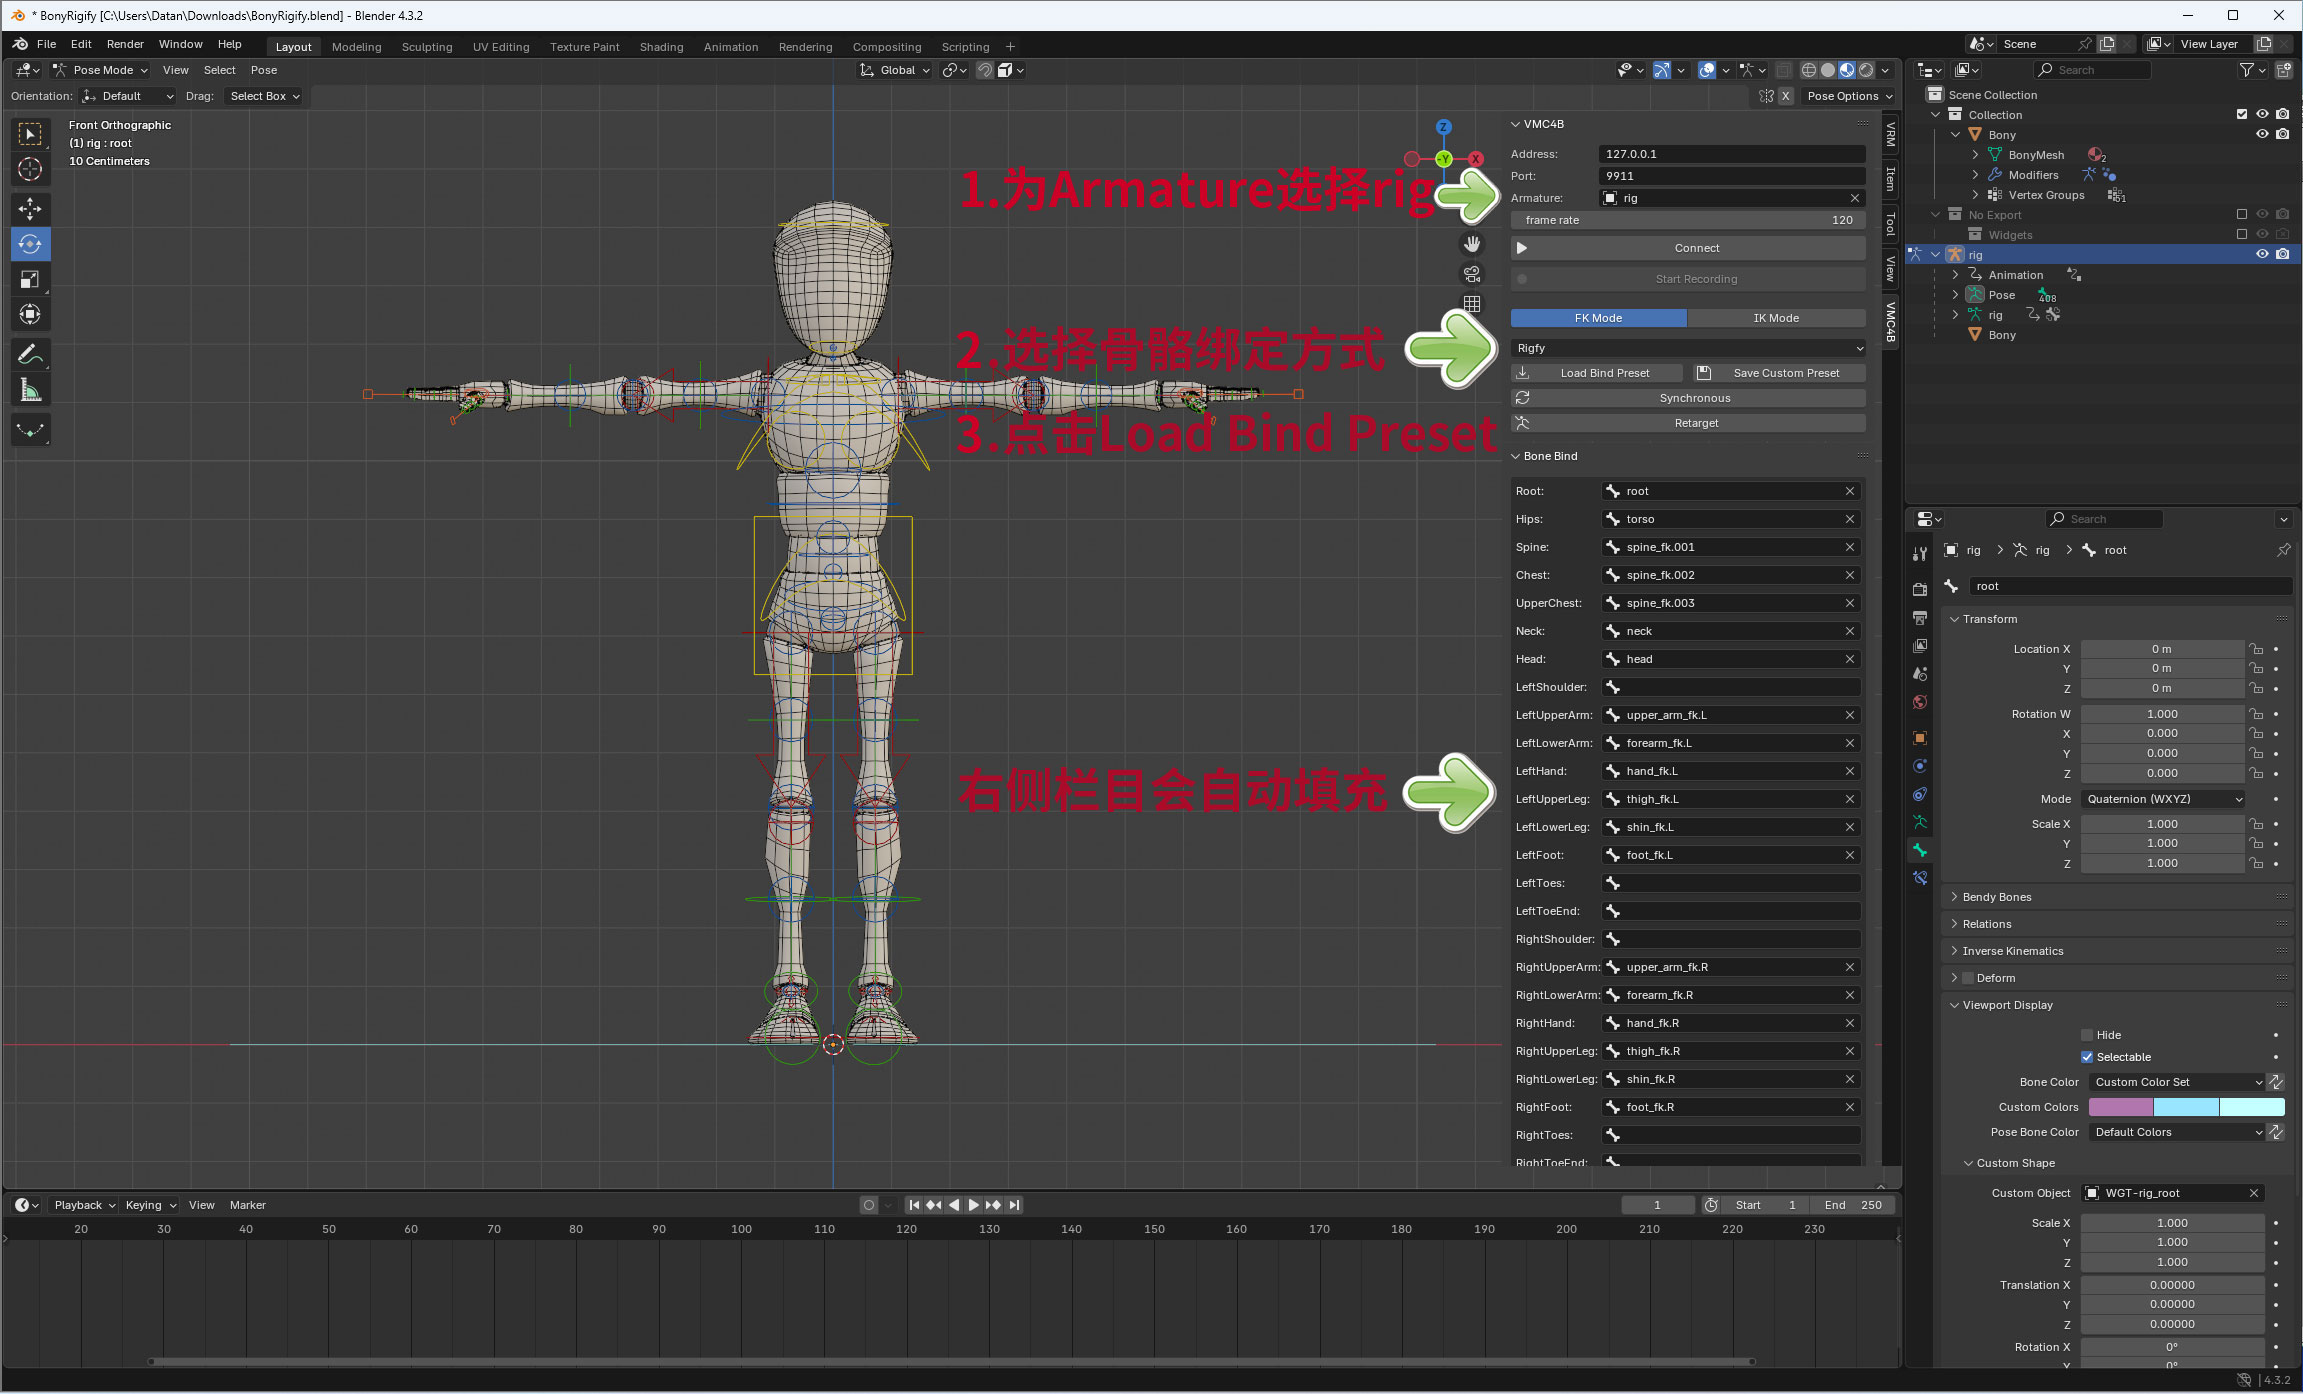Select the Measure tool
Screen dimensions: 2303x1394
point(30,390)
